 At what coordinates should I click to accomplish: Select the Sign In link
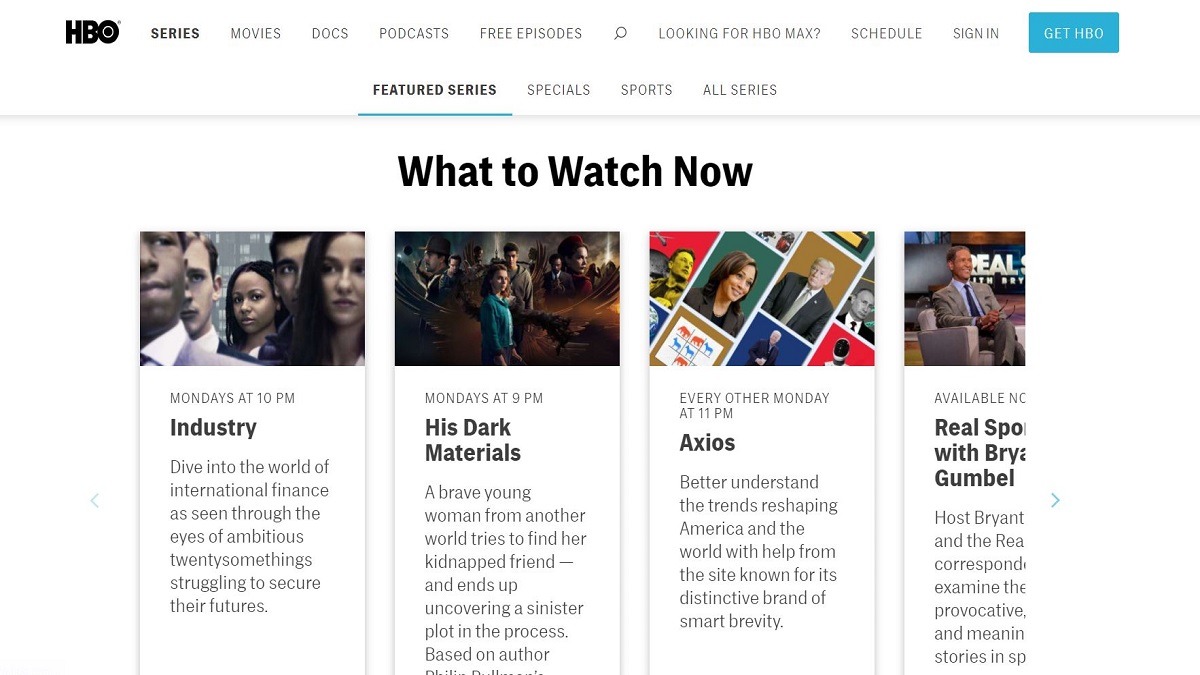[976, 33]
